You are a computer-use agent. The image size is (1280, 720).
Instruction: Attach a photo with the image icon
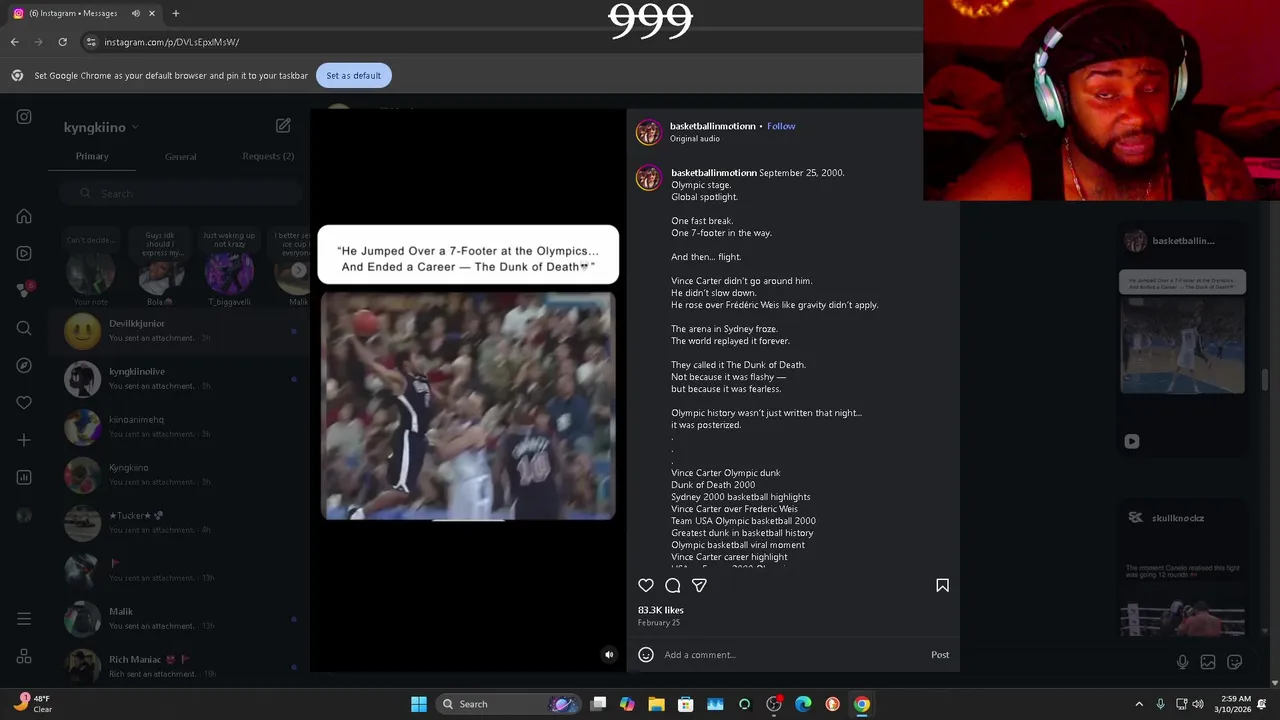point(1208,662)
